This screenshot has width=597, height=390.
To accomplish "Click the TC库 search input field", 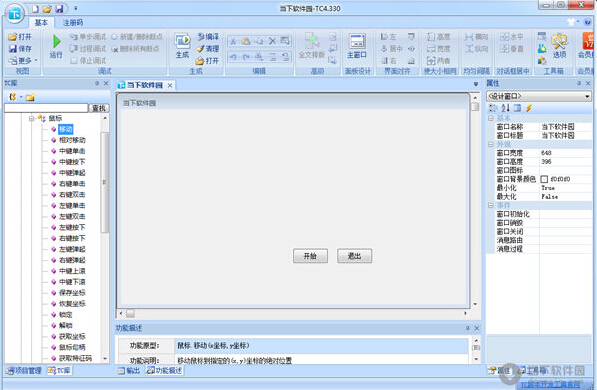I will tap(46, 108).
